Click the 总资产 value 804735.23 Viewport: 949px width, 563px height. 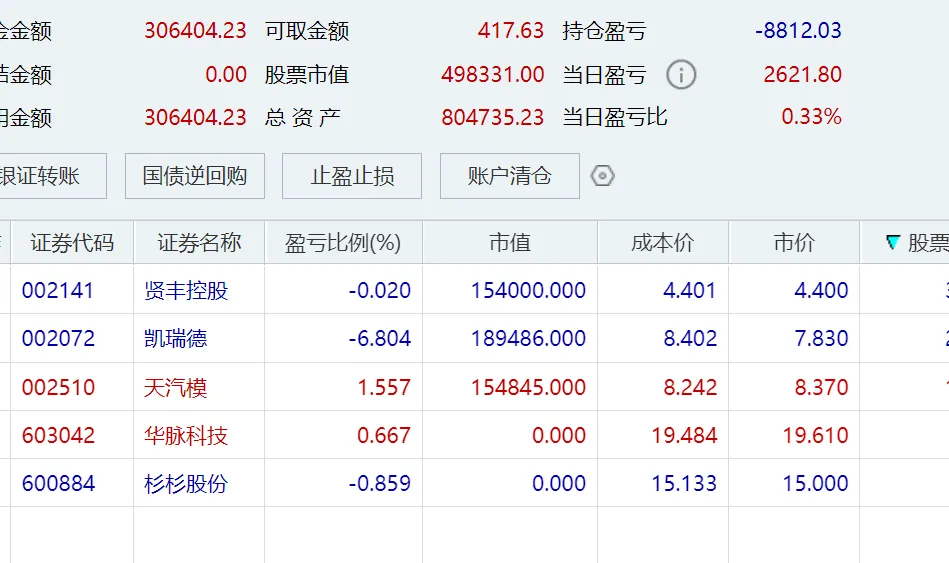[x=492, y=118]
